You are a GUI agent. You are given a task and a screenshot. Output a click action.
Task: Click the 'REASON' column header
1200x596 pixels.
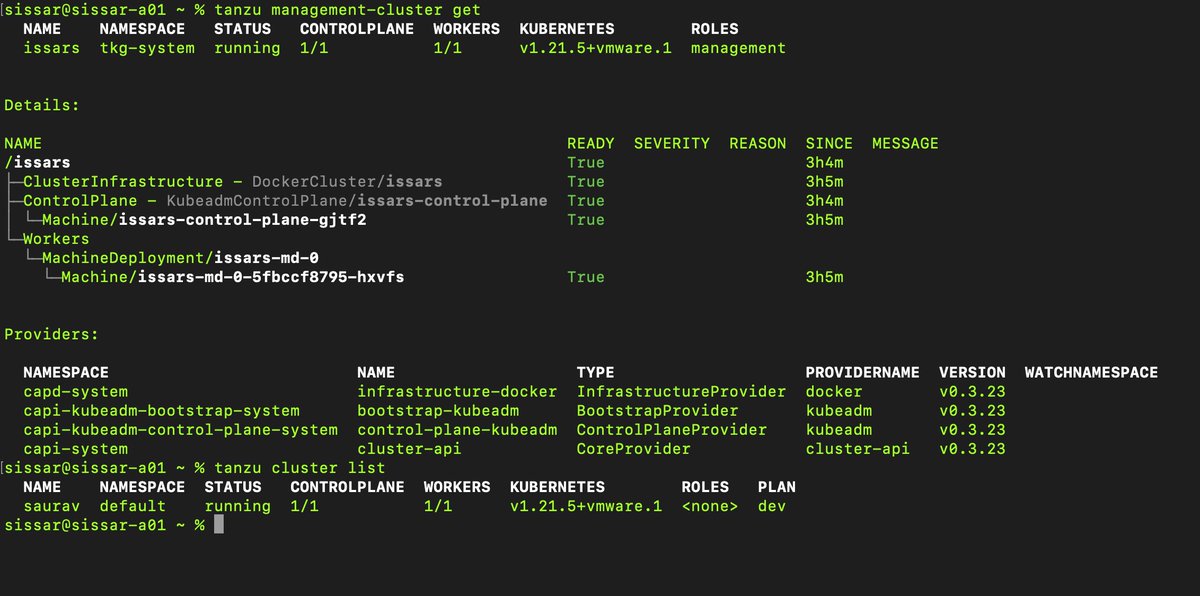click(758, 143)
